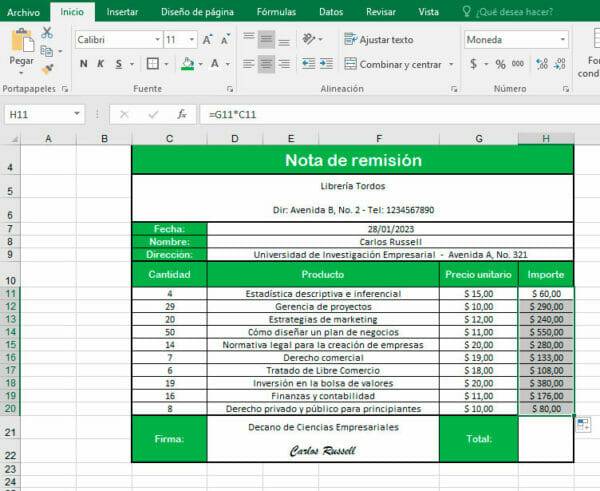The width and height of the screenshot is (600, 491).
Task: Decrease the indent
Action: (x=308, y=64)
